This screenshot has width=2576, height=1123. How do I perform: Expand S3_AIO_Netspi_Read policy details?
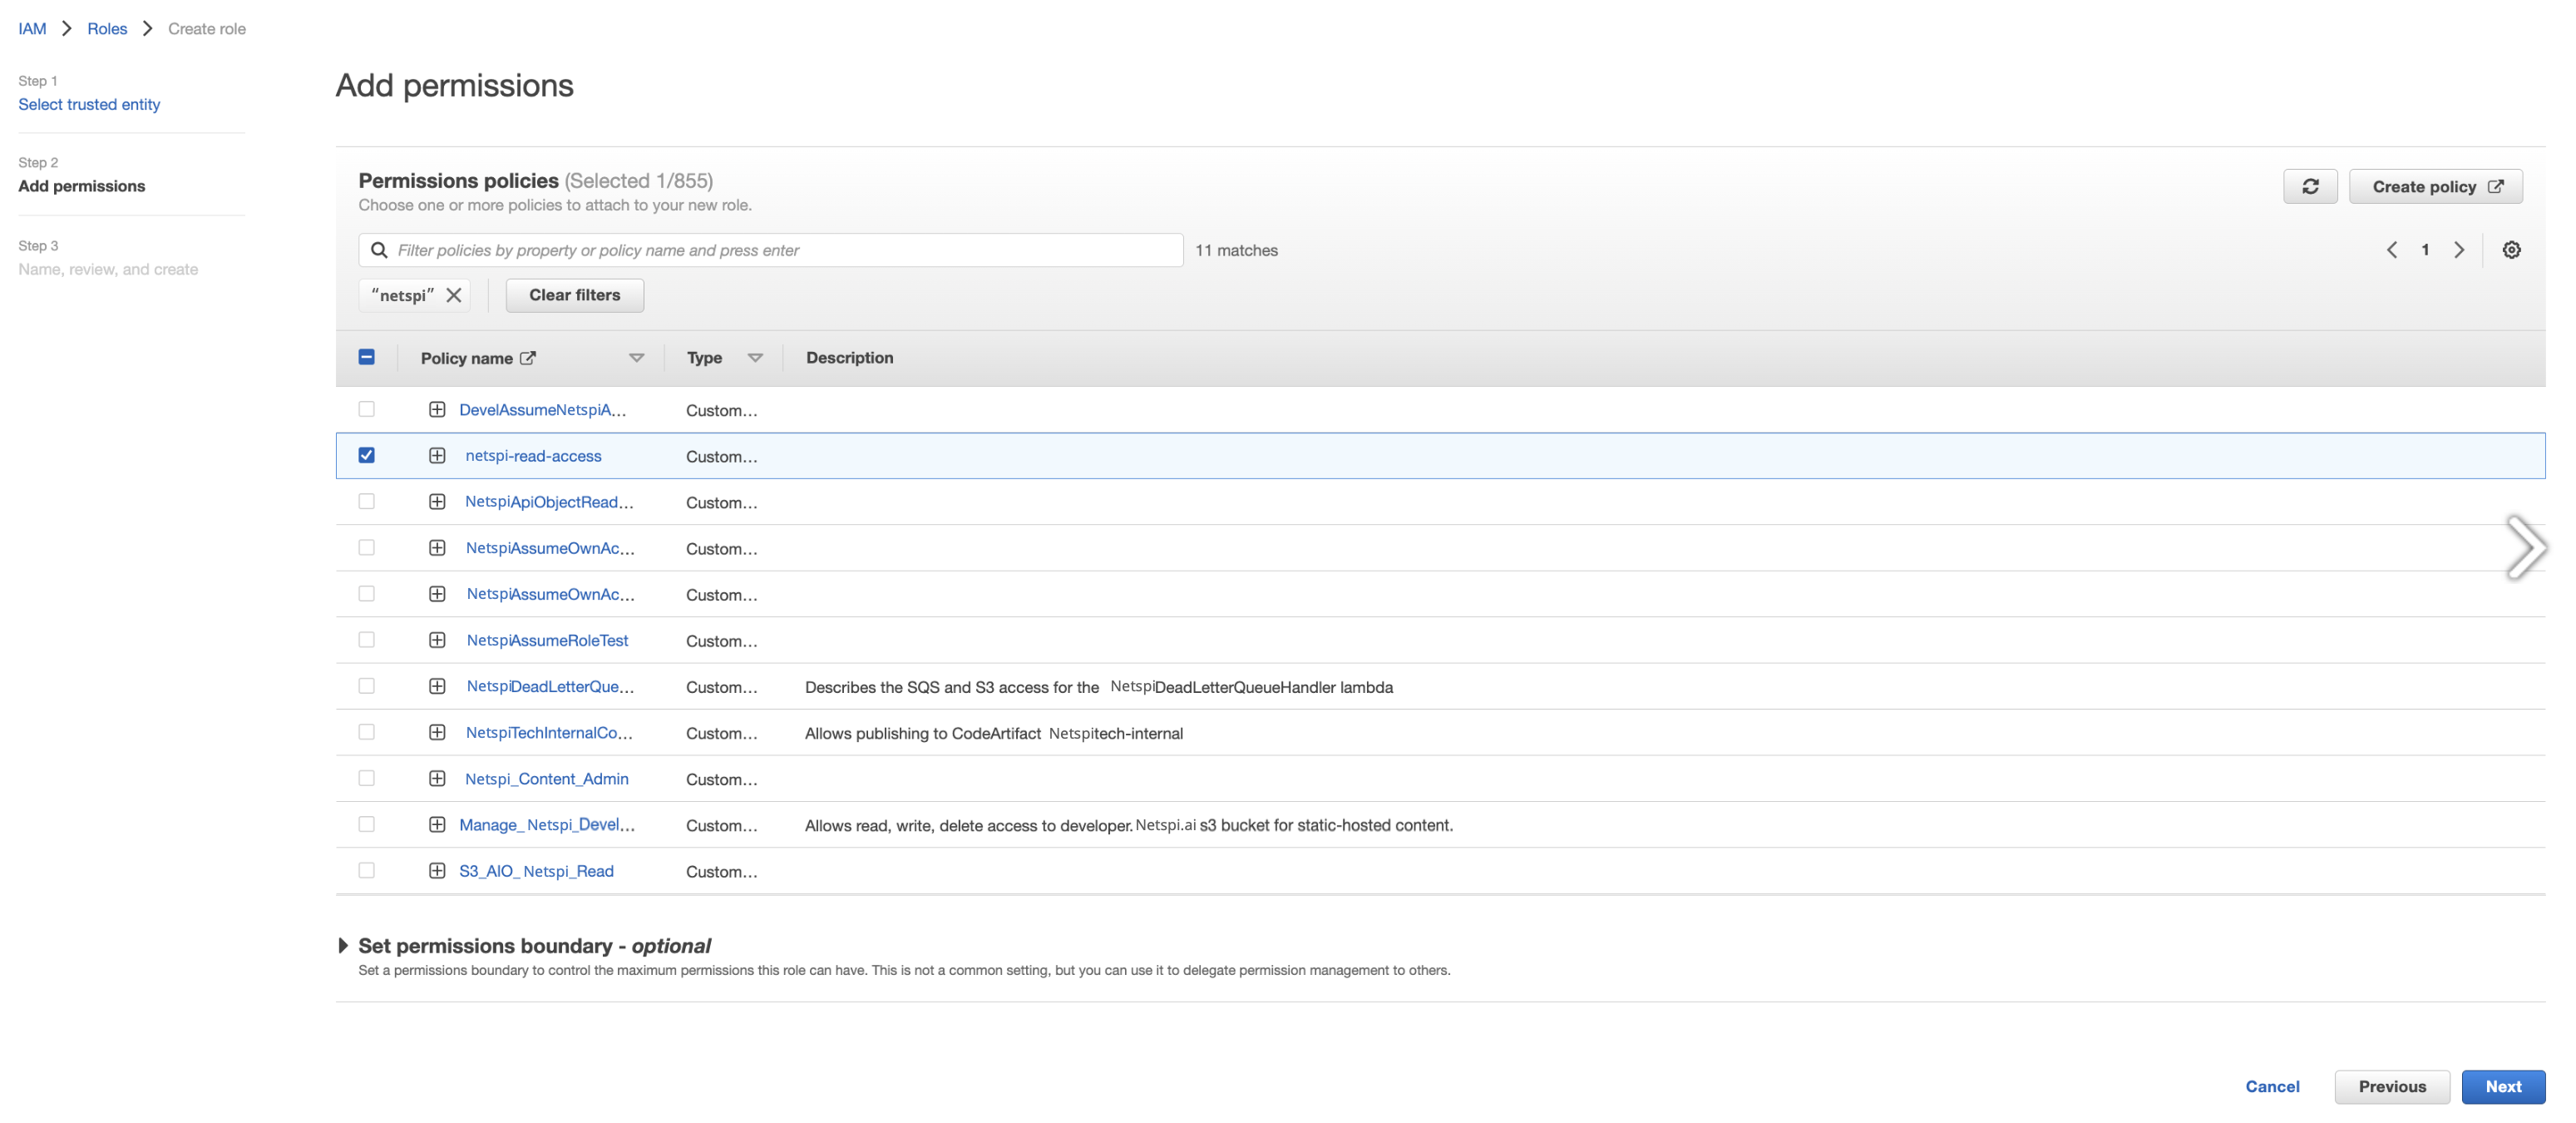(x=437, y=871)
